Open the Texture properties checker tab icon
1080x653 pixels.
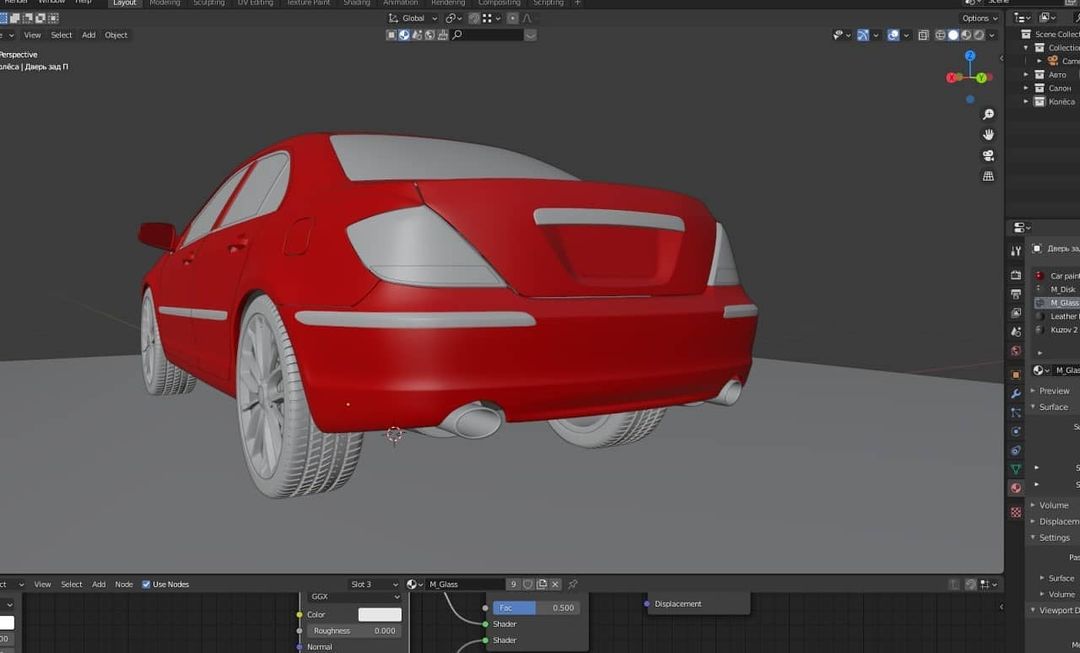pyautogui.click(x=1016, y=512)
